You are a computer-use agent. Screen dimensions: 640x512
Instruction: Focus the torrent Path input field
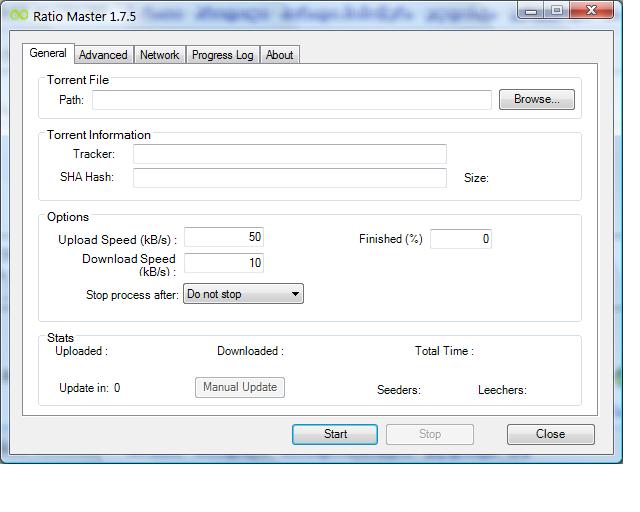click(292, 100)
